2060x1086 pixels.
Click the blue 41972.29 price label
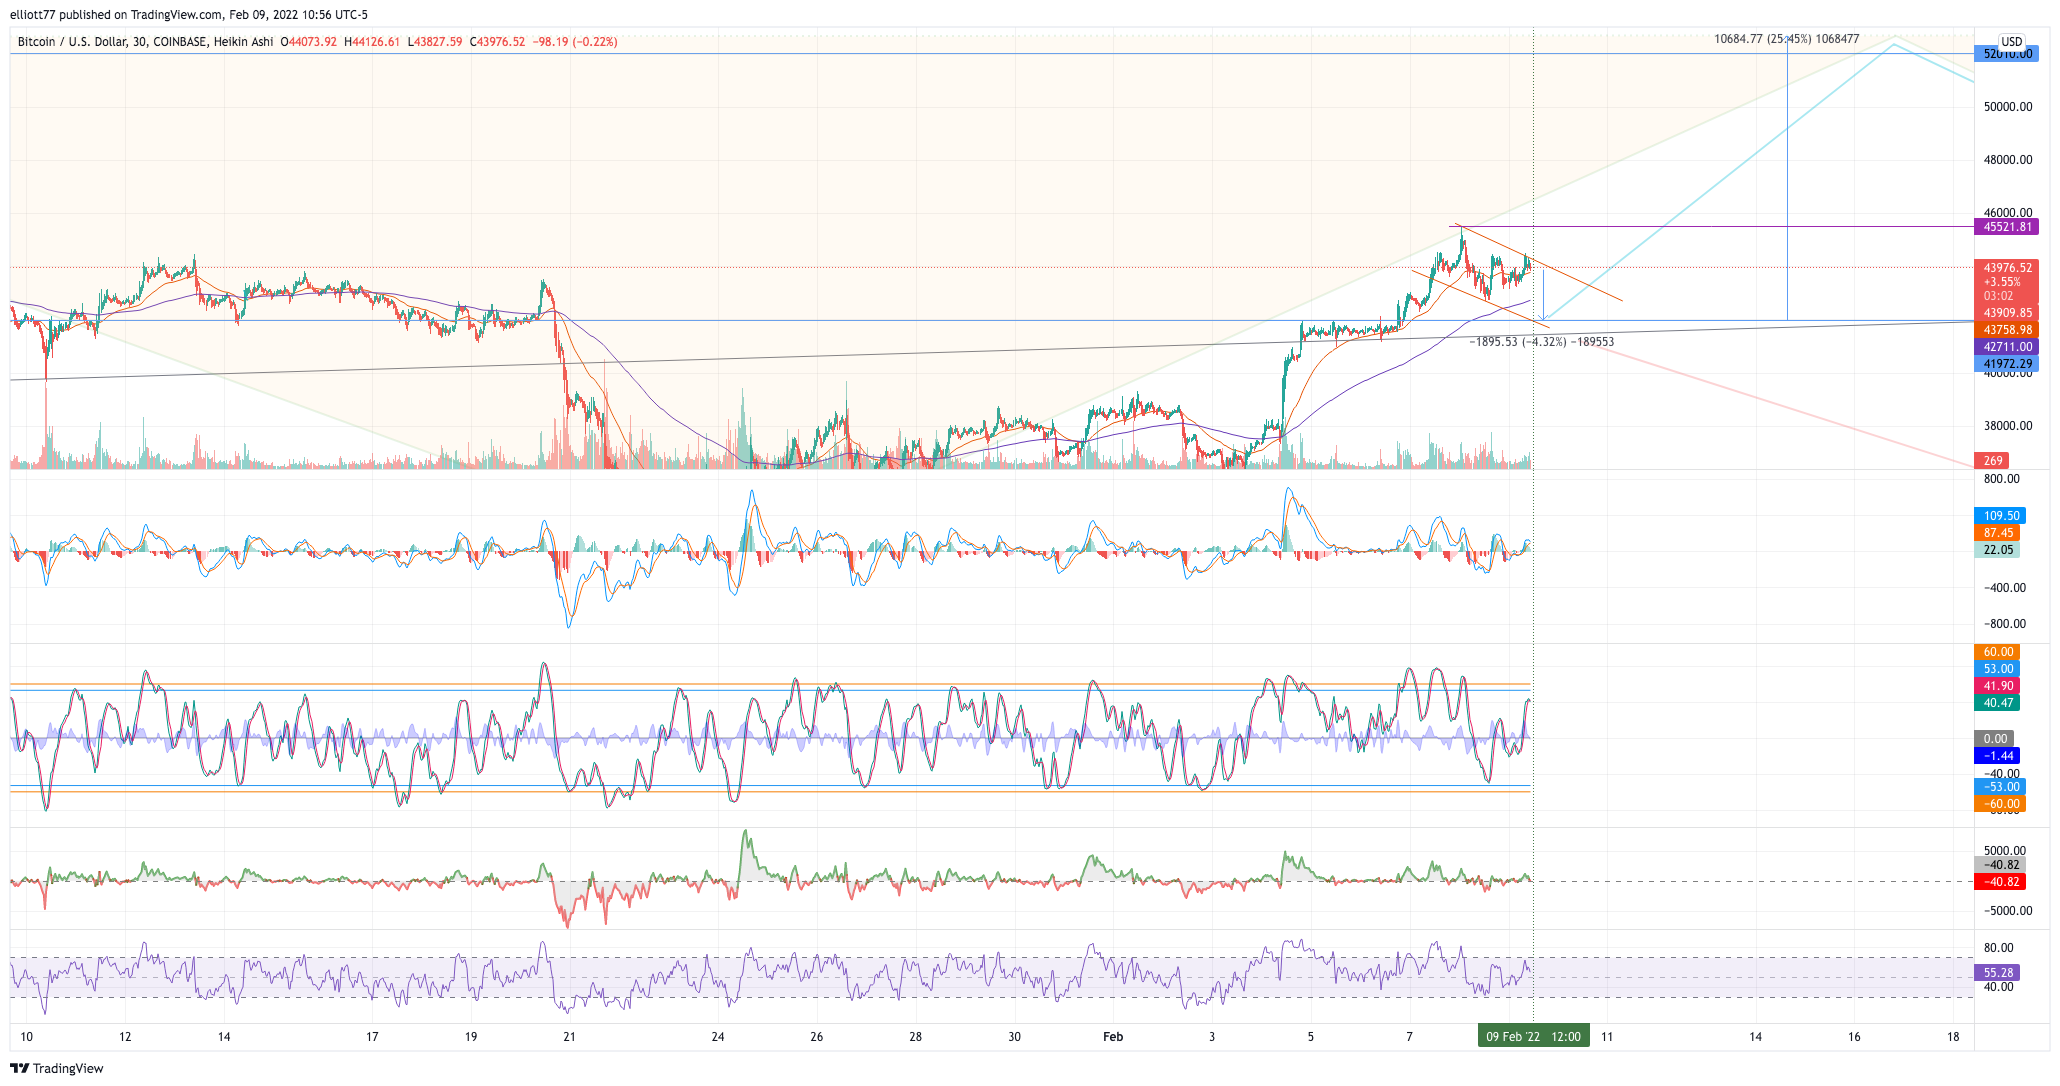(2006, 364)
